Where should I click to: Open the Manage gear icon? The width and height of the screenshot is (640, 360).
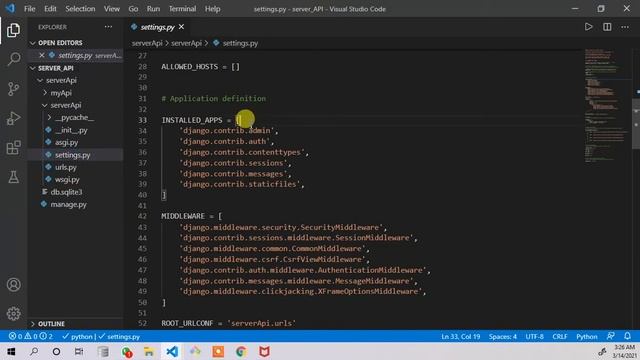13,313
